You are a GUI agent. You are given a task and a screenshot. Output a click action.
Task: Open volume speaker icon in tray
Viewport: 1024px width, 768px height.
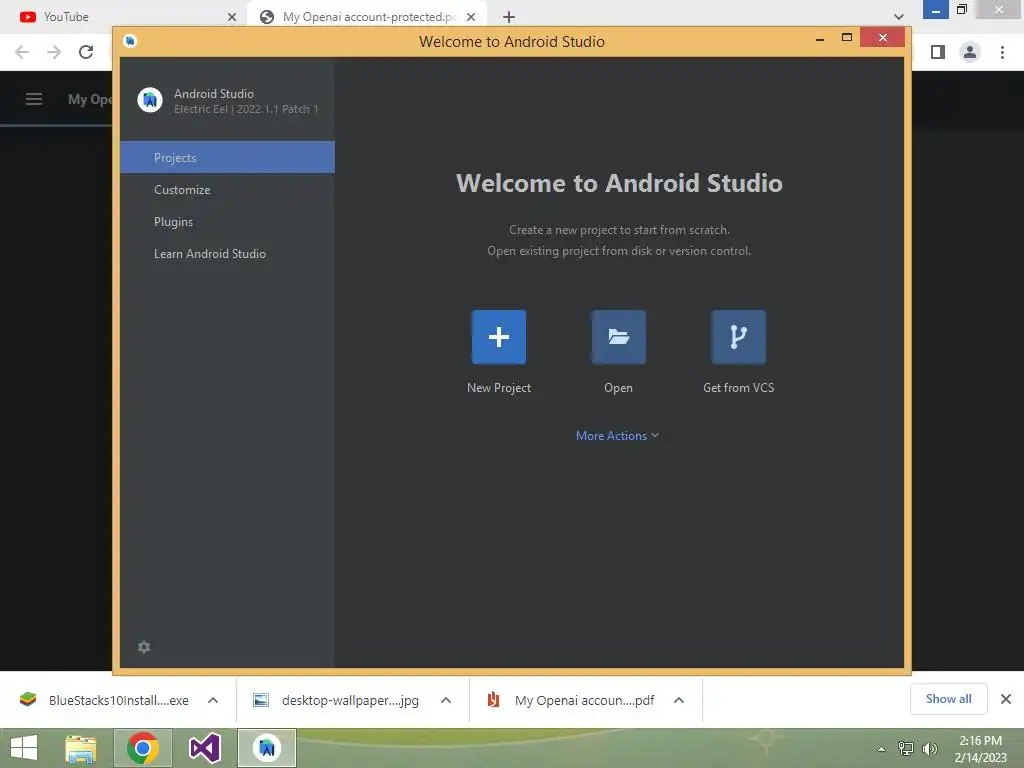(x=929, y=749)
